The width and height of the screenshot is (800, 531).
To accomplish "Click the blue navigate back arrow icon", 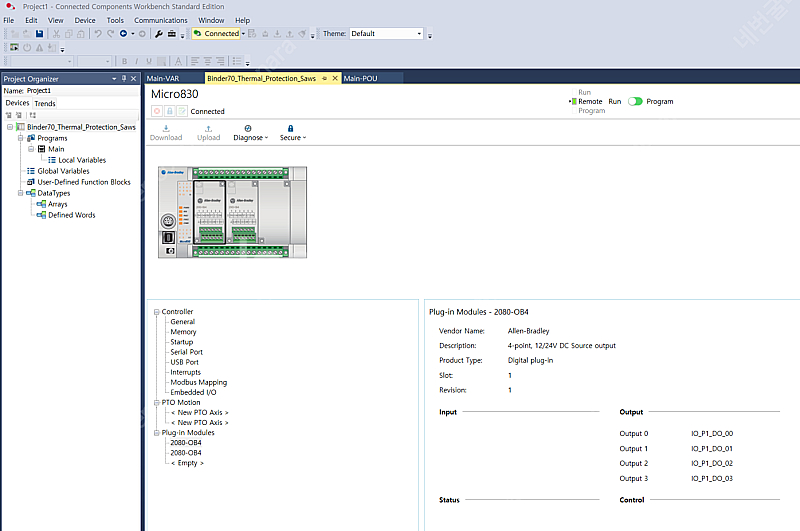I will (x=123, y=34).
